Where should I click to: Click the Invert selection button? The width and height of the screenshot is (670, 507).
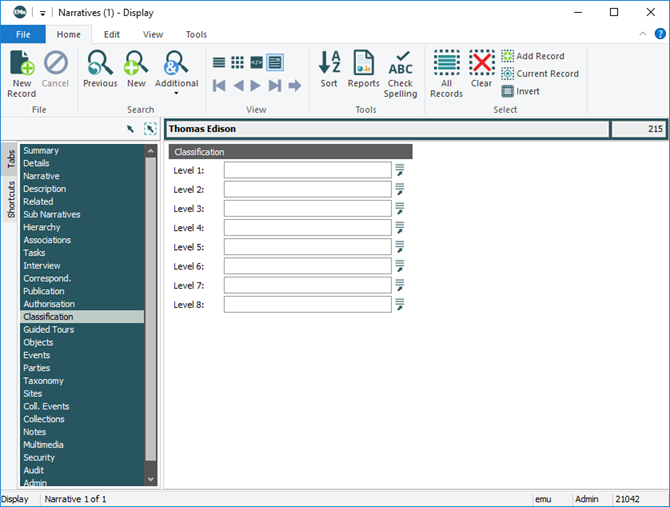click(x=520, y=91)
